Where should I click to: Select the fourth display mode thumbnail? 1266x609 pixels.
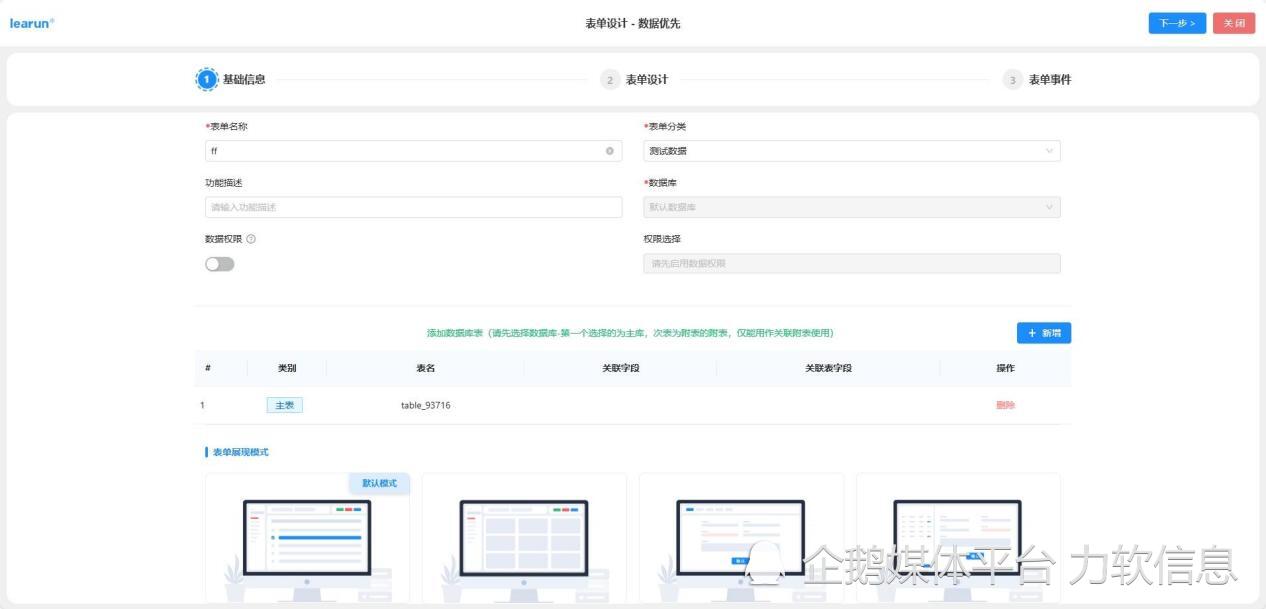[x=958, y=538]
